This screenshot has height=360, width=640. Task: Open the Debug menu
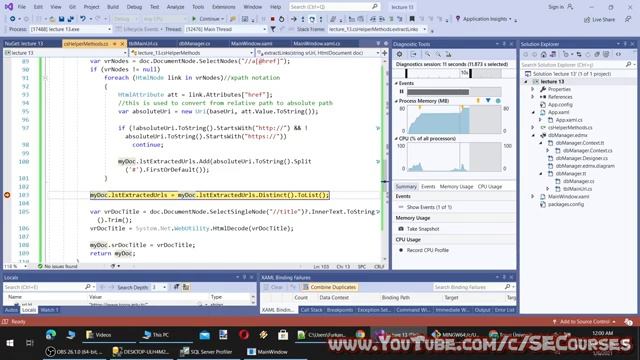coord(134,7)
